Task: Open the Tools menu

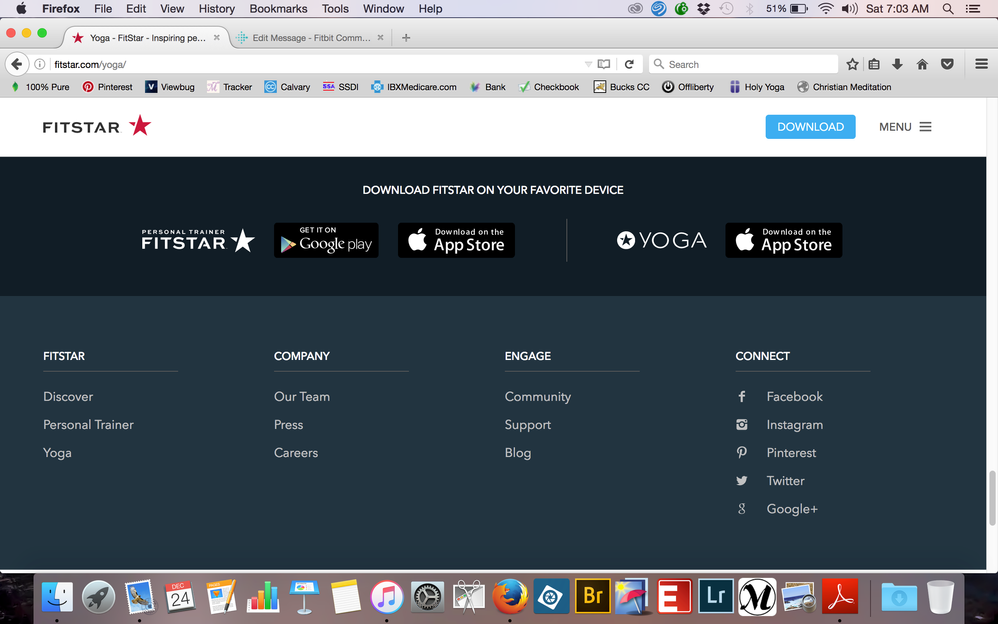Action: coord(335,9)
